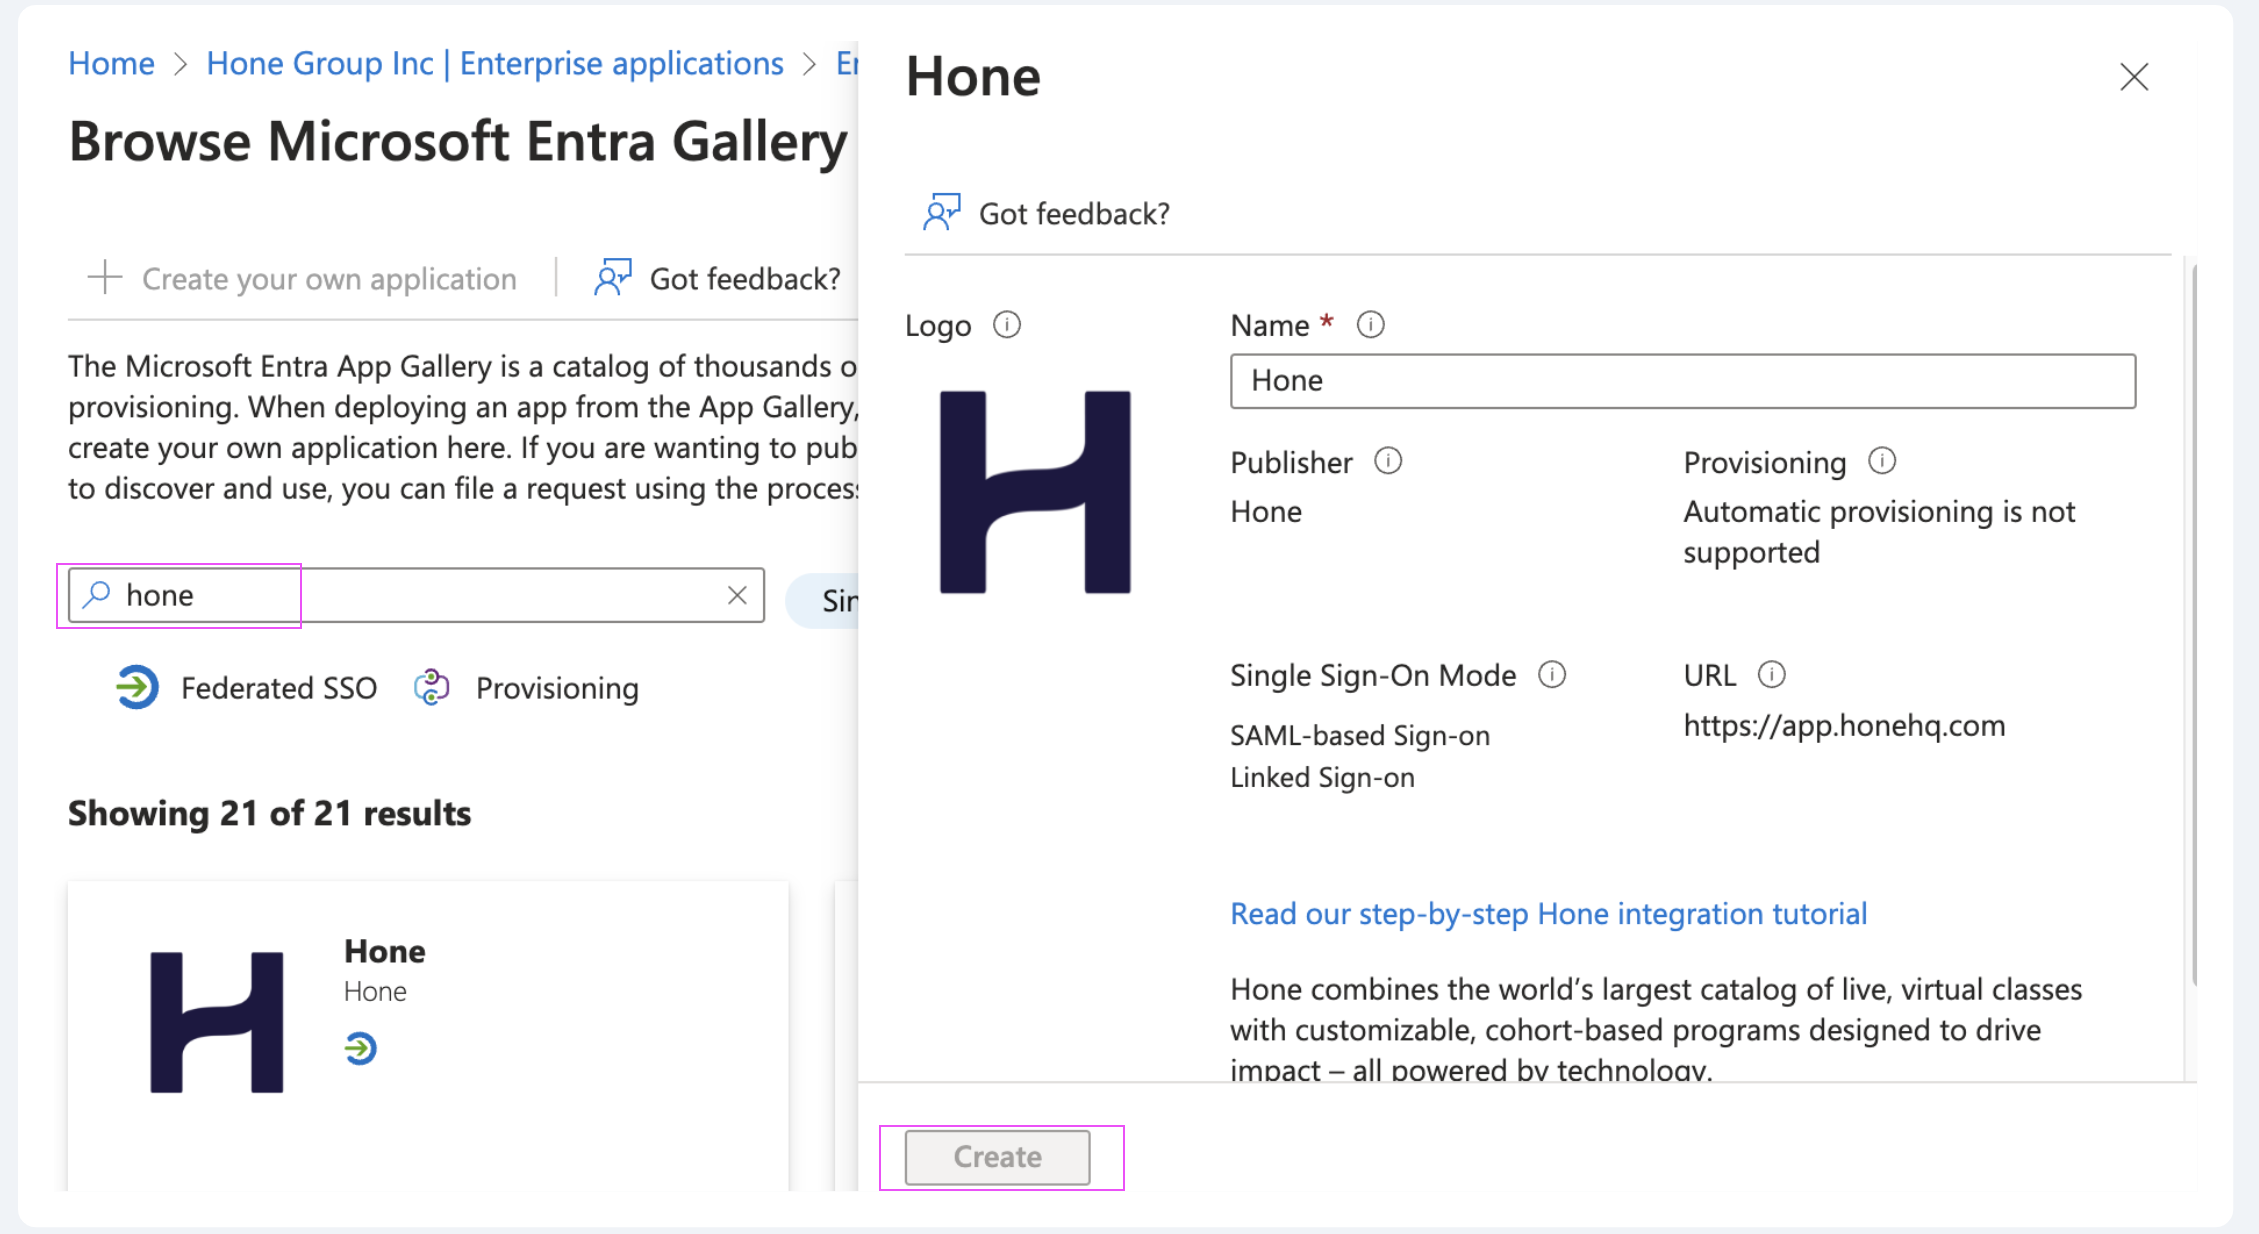Viewport: 2259px width, 1234px height.
Task: Click the Federated SSO arrow icon
Action: (137, 687)
